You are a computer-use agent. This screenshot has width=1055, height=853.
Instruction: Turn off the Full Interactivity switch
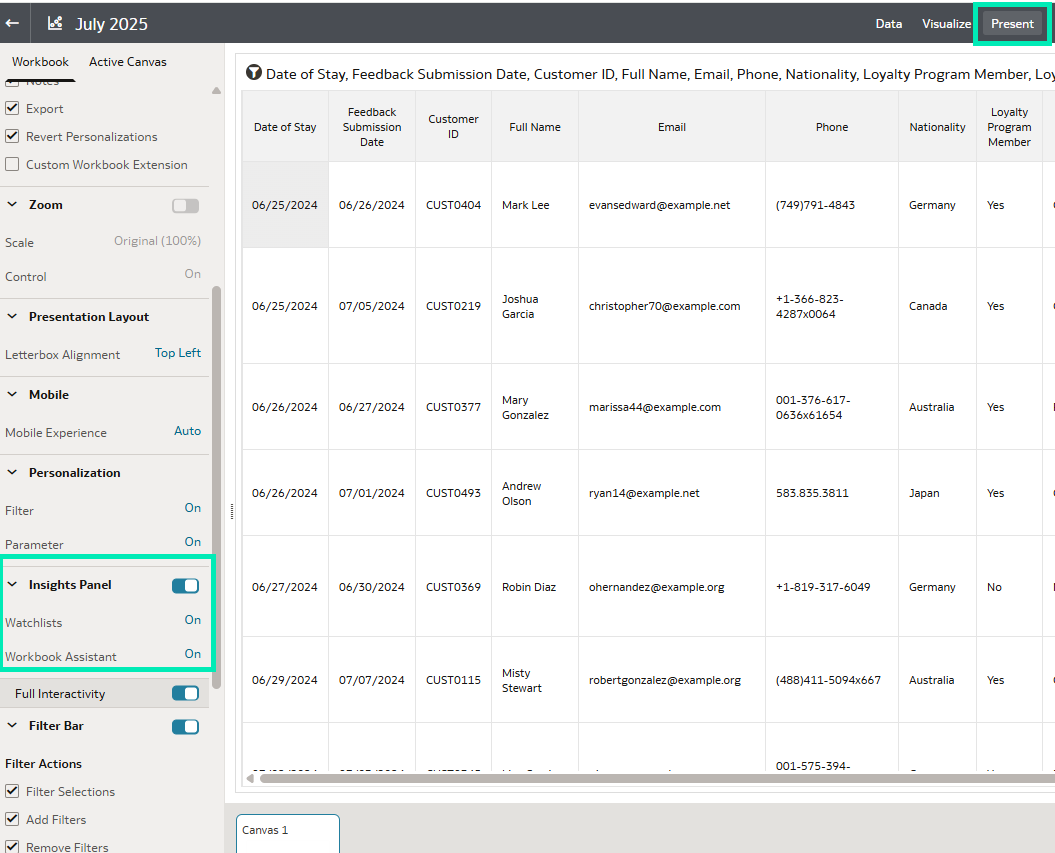(x=185, y=693)
